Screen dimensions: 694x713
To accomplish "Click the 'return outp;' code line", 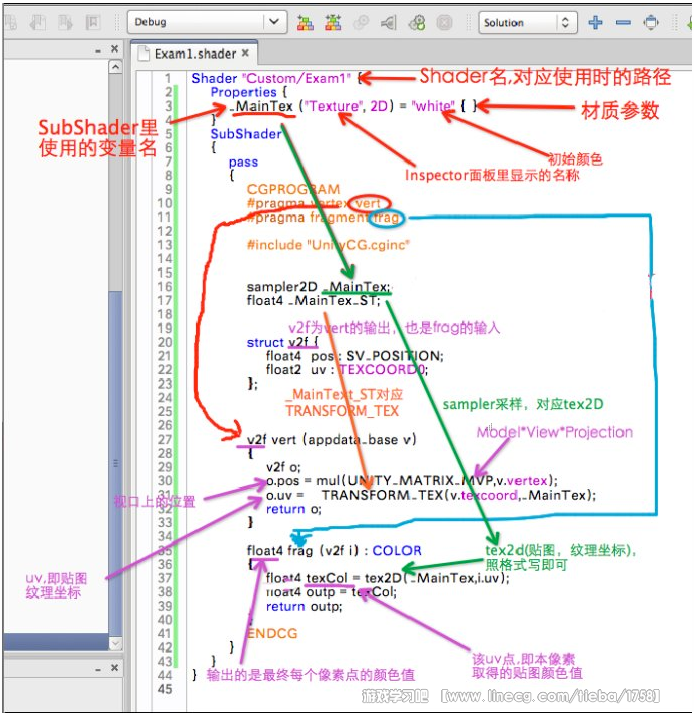I will pyautogui.click(x=304, y=606).
